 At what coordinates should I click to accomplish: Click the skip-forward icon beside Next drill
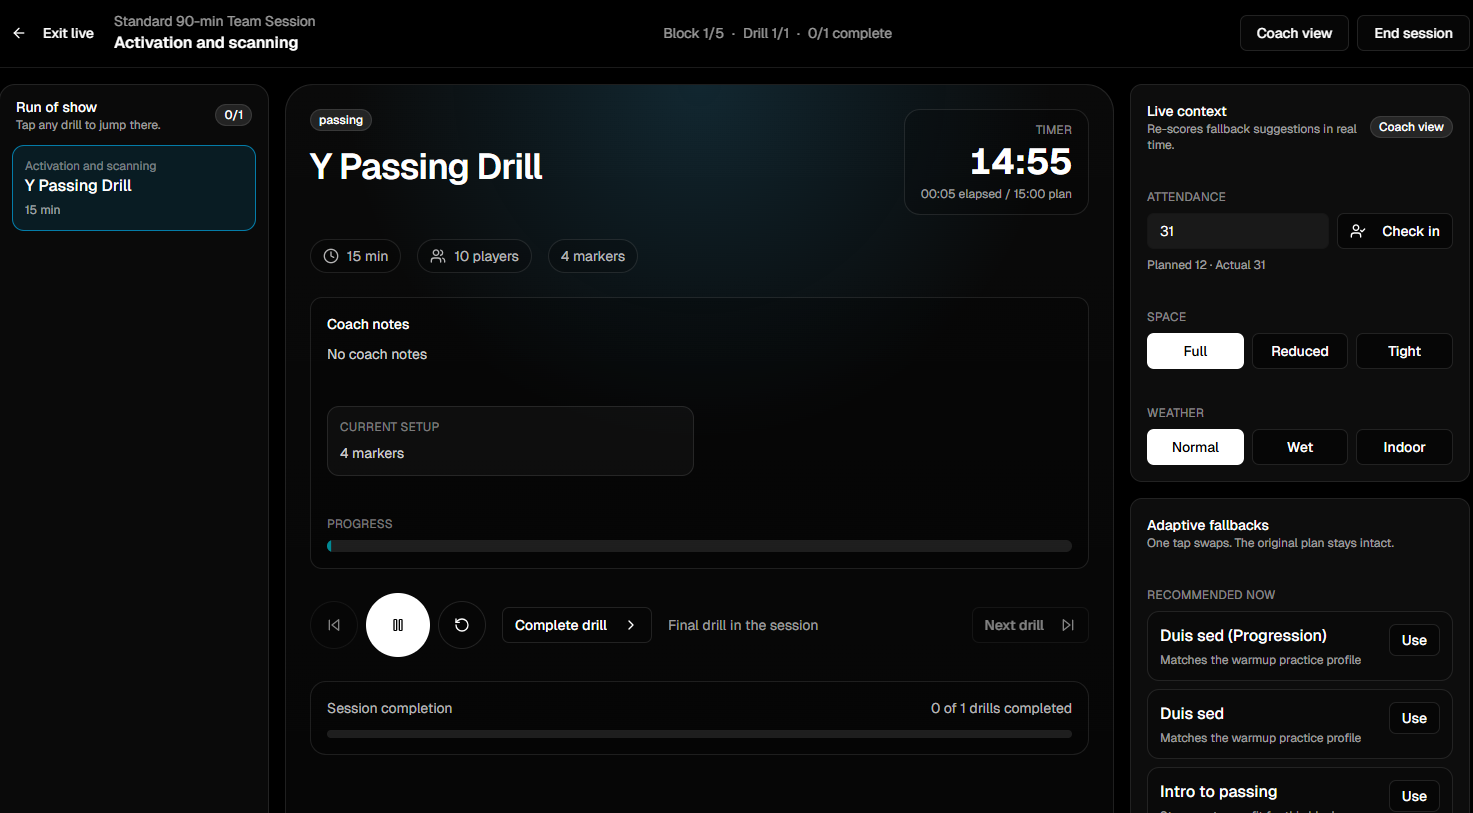click(x=1066, y=624)
